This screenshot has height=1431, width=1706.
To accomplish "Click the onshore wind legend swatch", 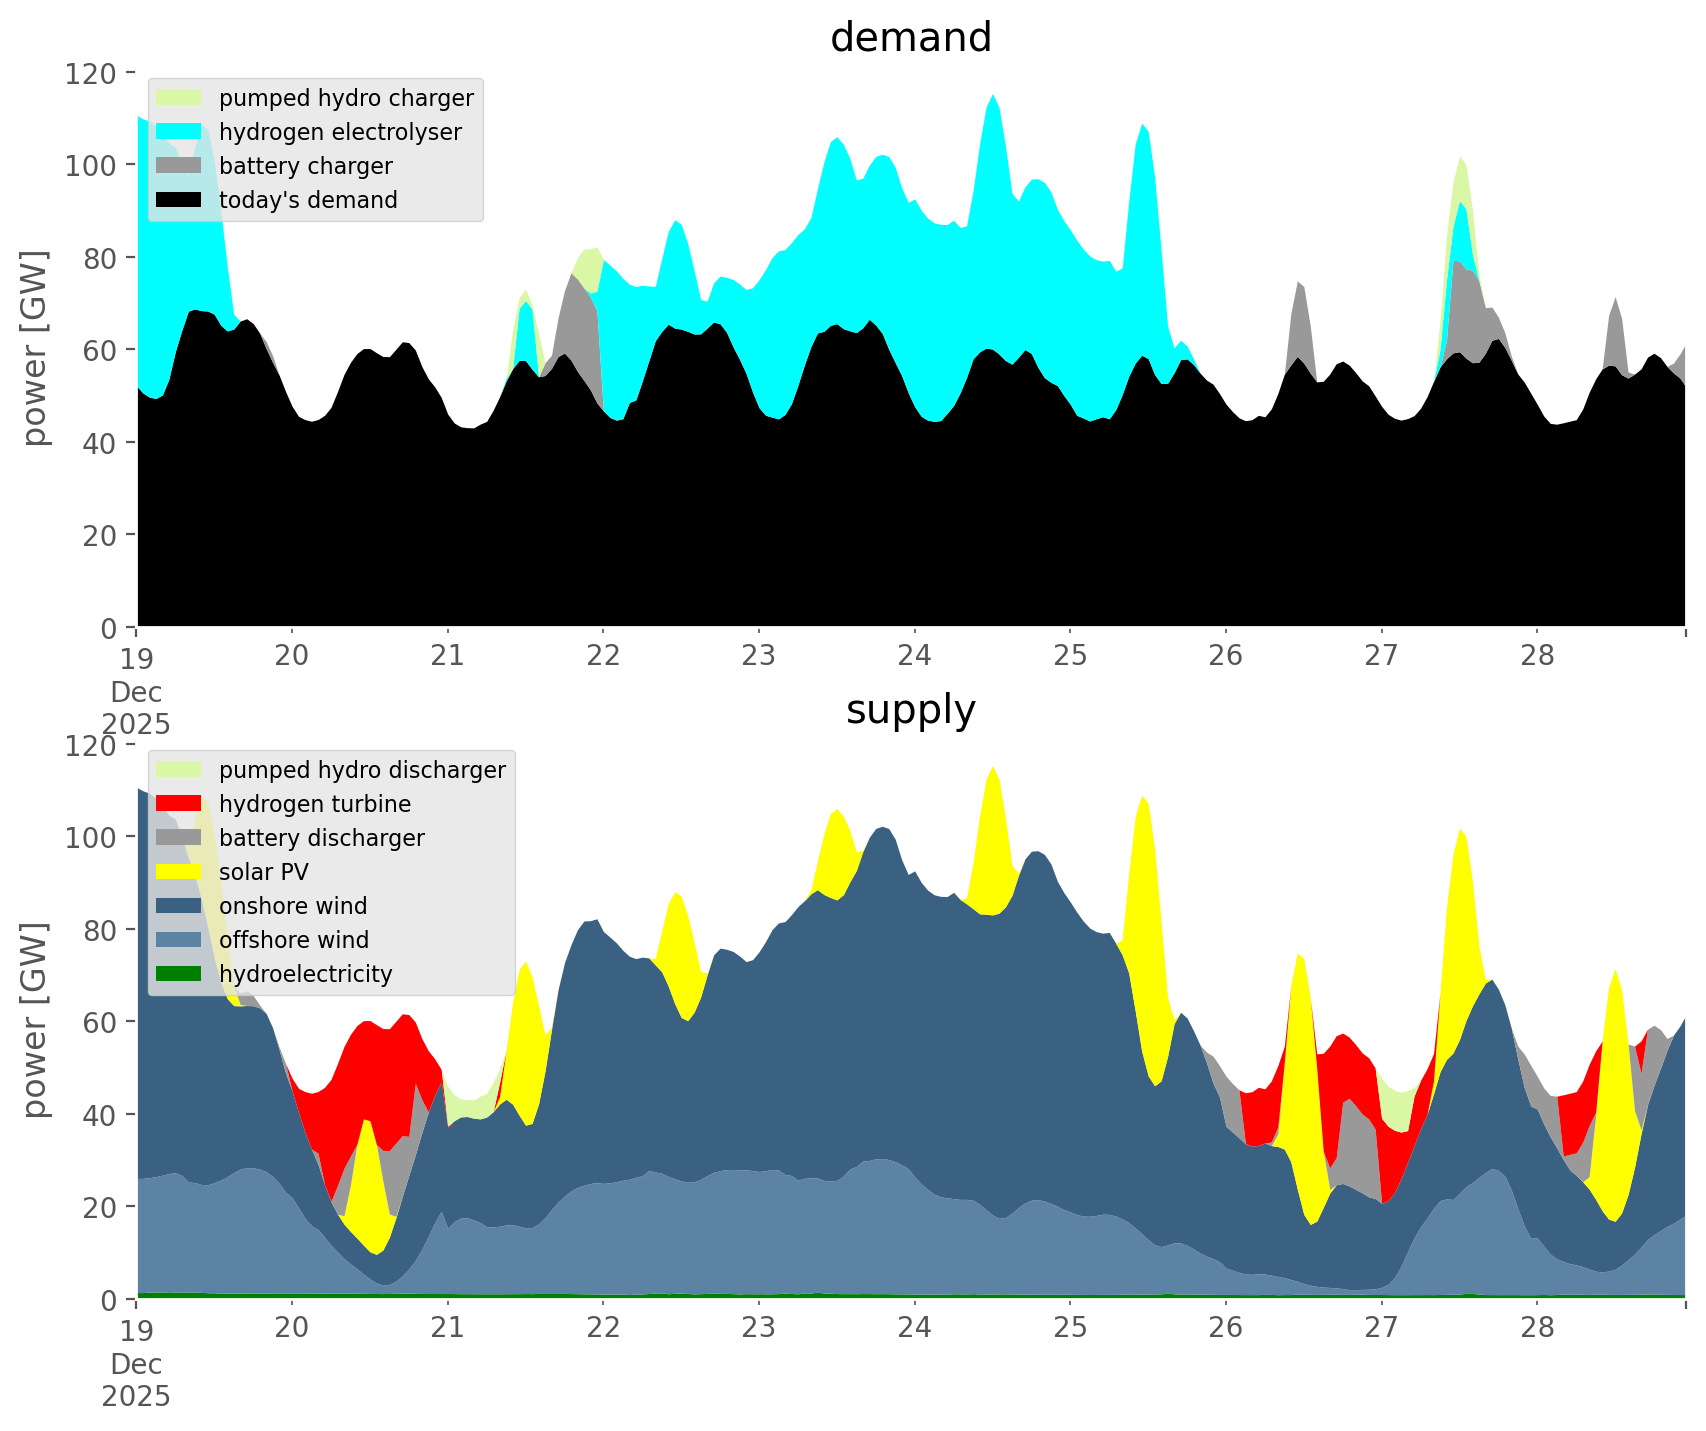I will [179, 906].
